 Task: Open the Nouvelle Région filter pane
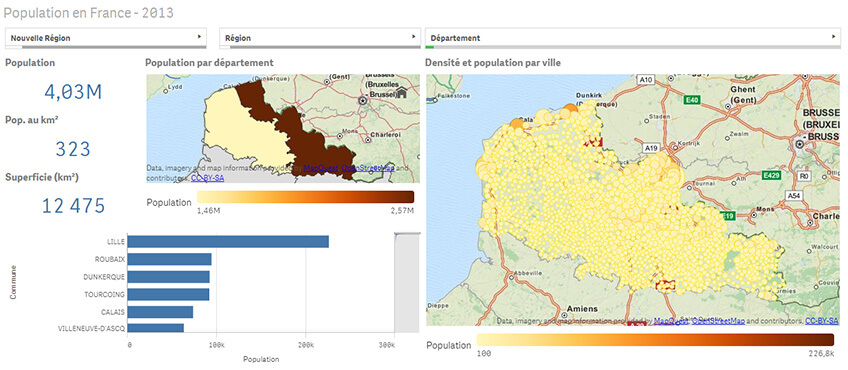[106, 38]
